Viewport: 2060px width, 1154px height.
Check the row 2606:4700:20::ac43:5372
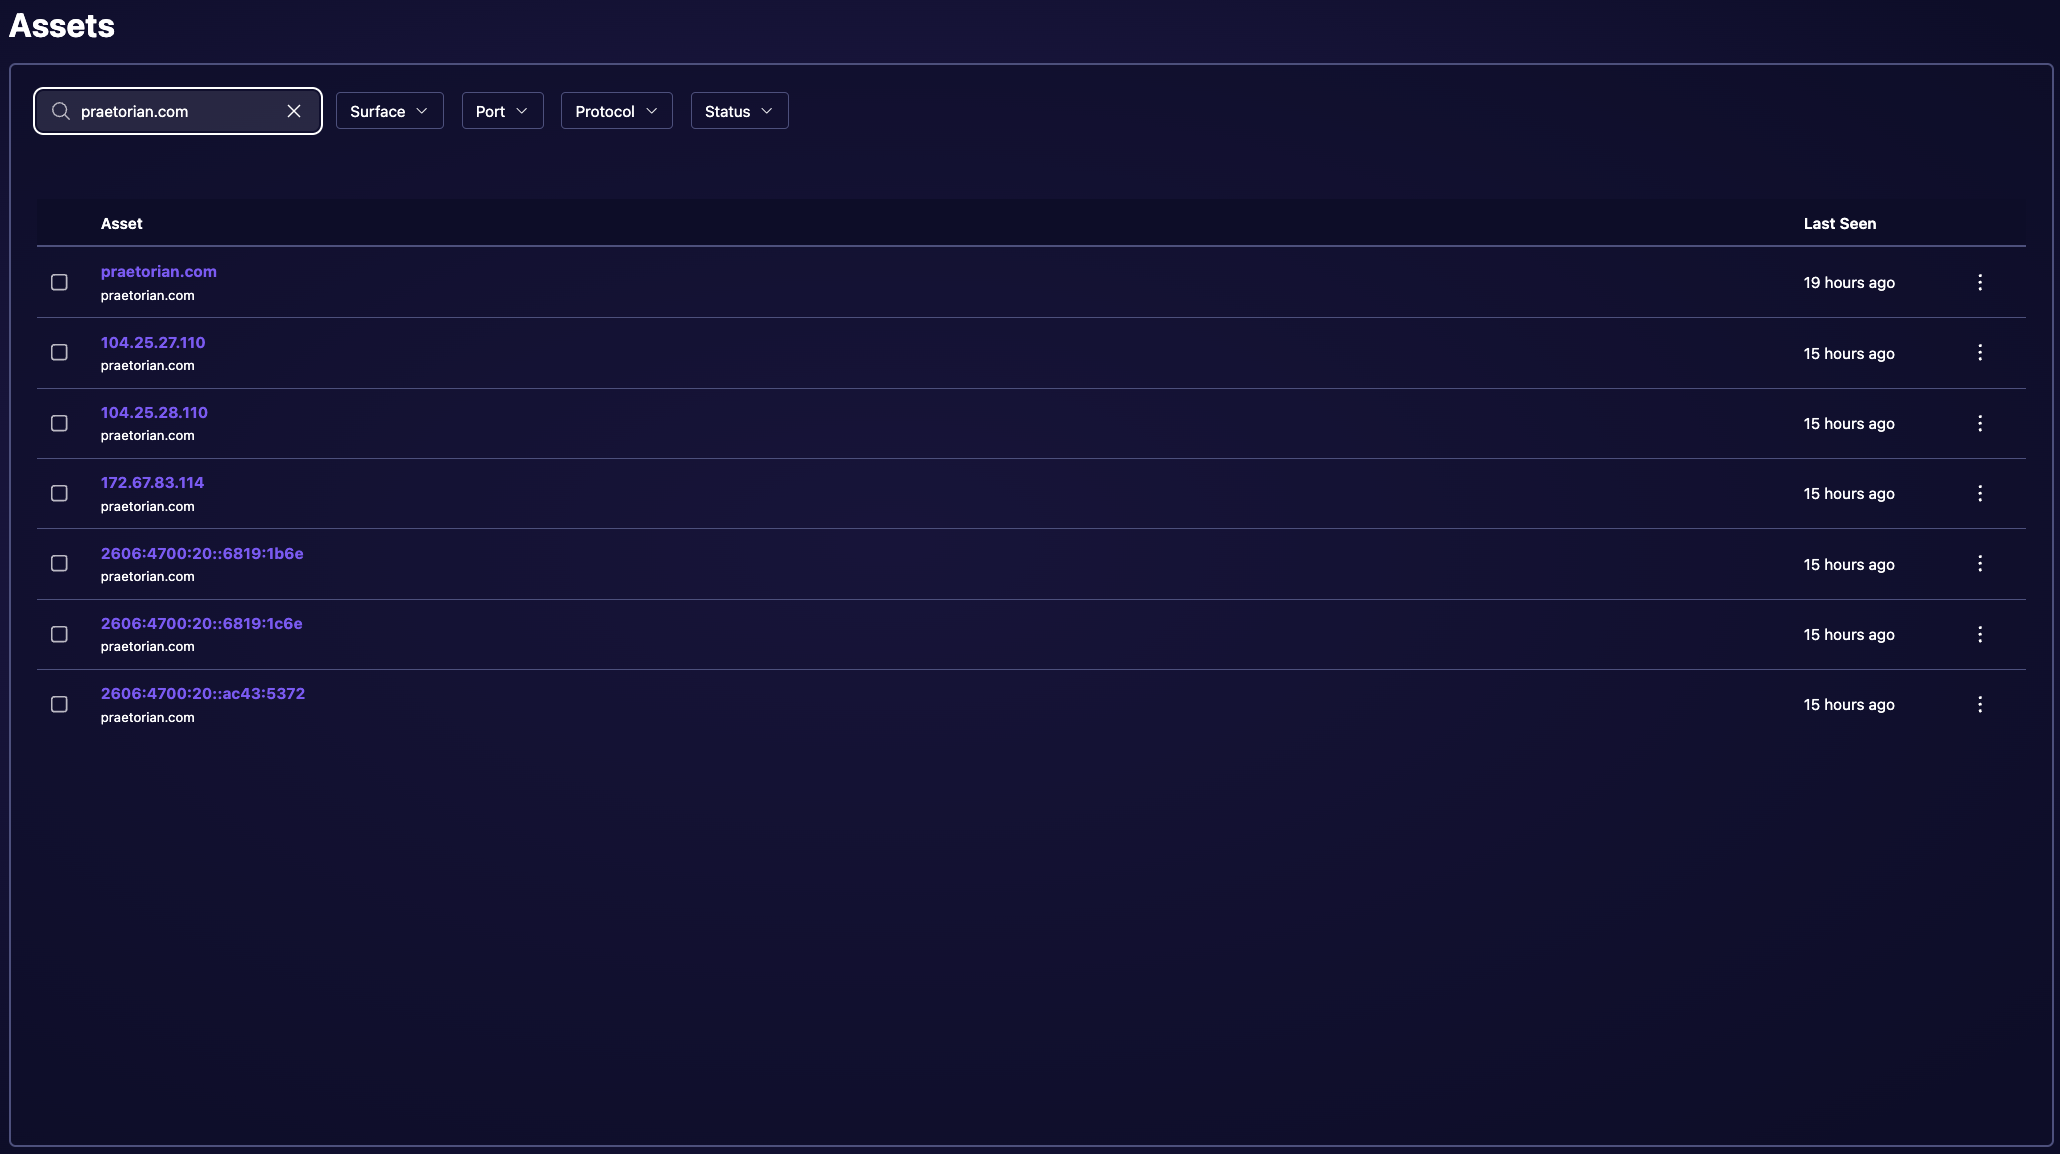point(60,705)
